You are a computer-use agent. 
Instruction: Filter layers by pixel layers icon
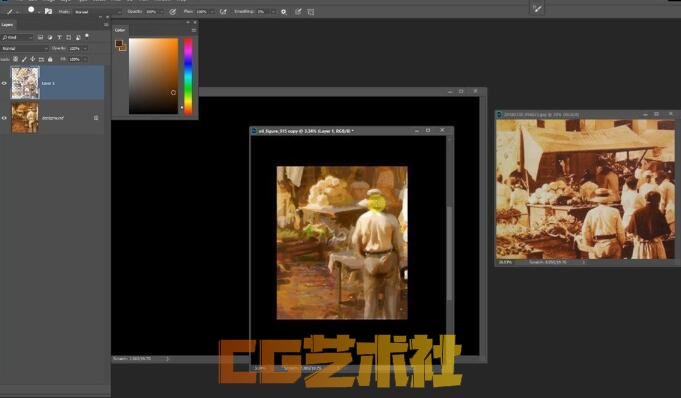click(40, 37)
